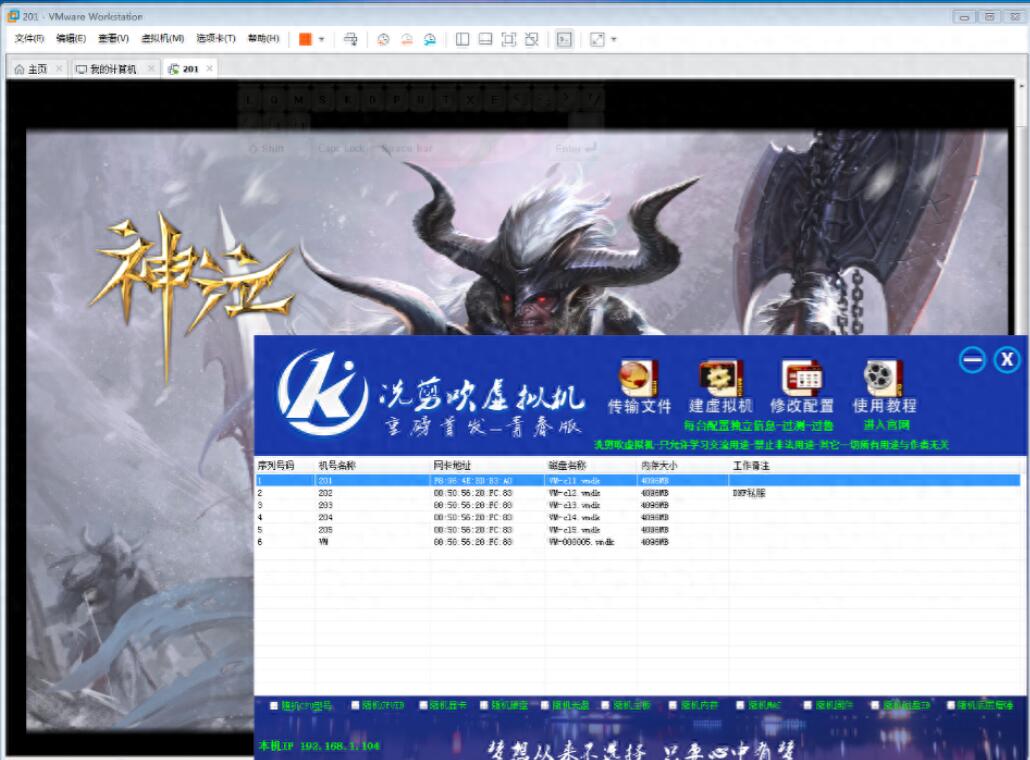This screenshot has width=1030, height=760.
Task: Open the 编辑(E) menu
Action: 71,39
